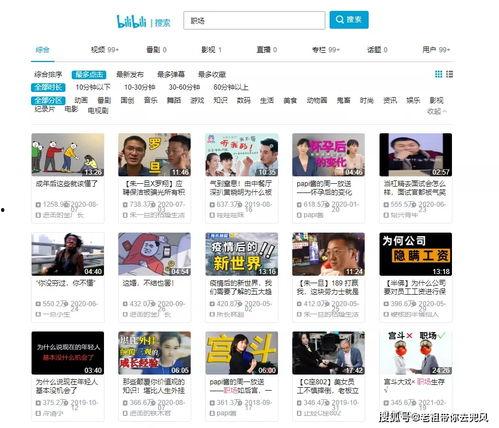Filter by 60分钟以上 duration

pos(231,87)
